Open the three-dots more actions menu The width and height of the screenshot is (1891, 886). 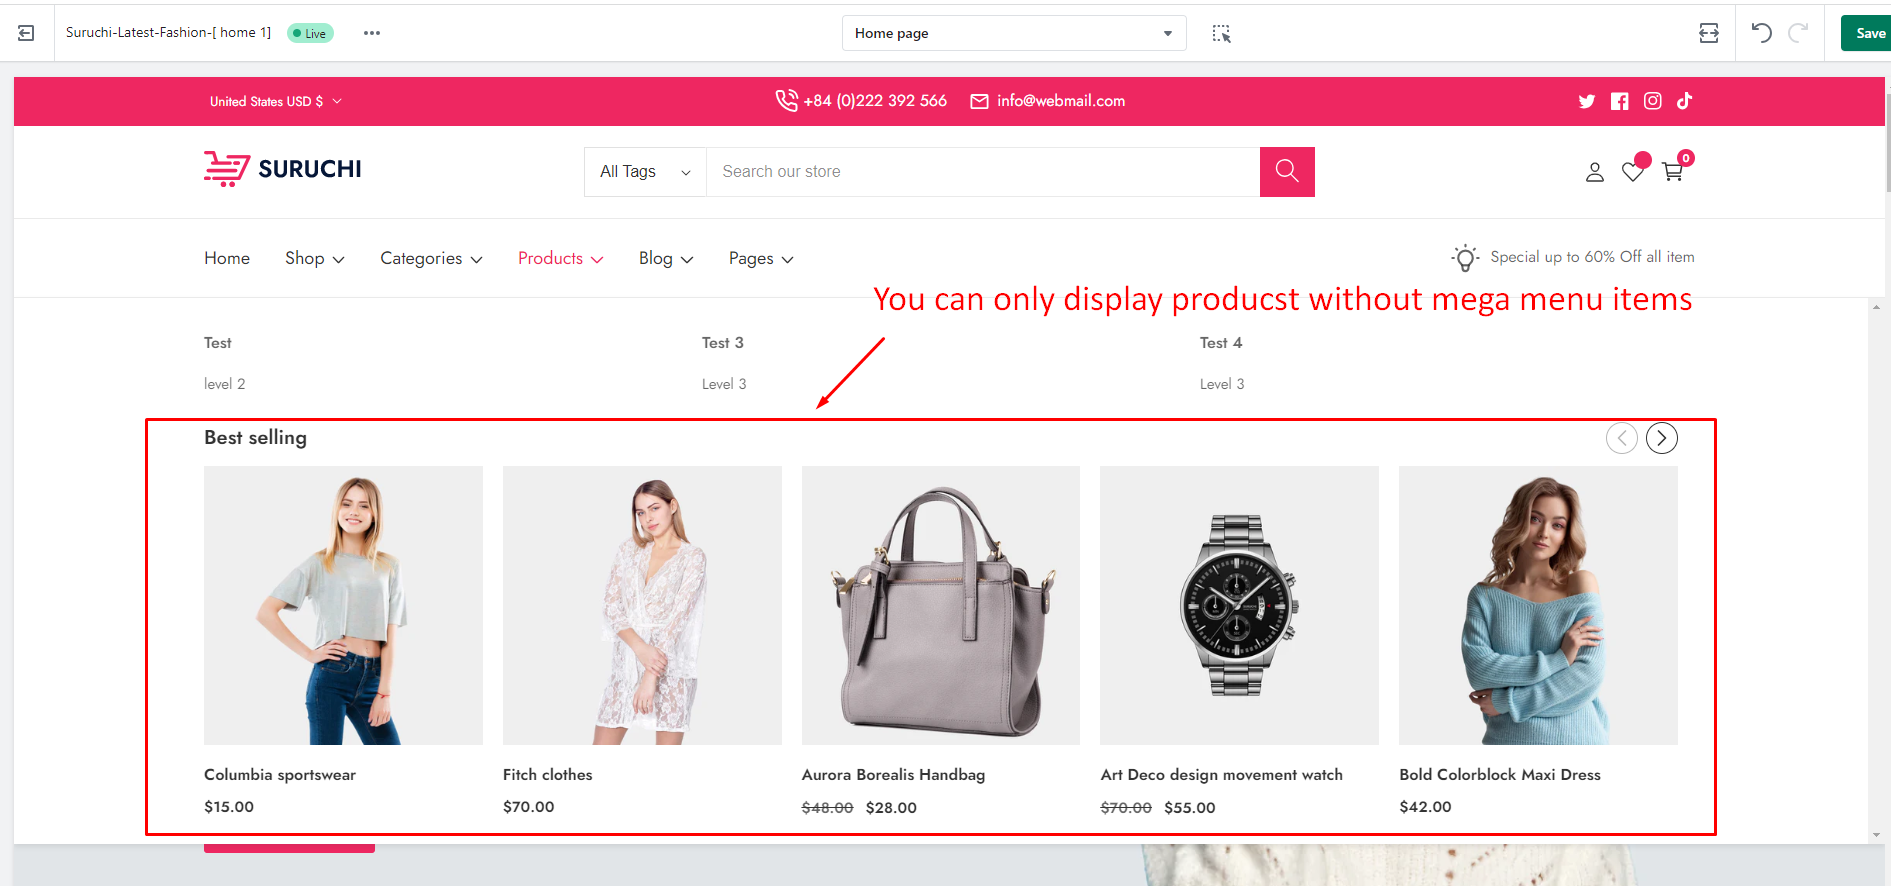pos(372,33)
